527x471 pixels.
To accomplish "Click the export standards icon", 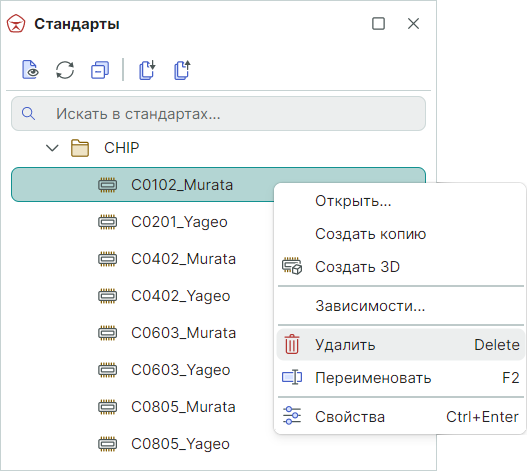I will click(x=182, y=70).
